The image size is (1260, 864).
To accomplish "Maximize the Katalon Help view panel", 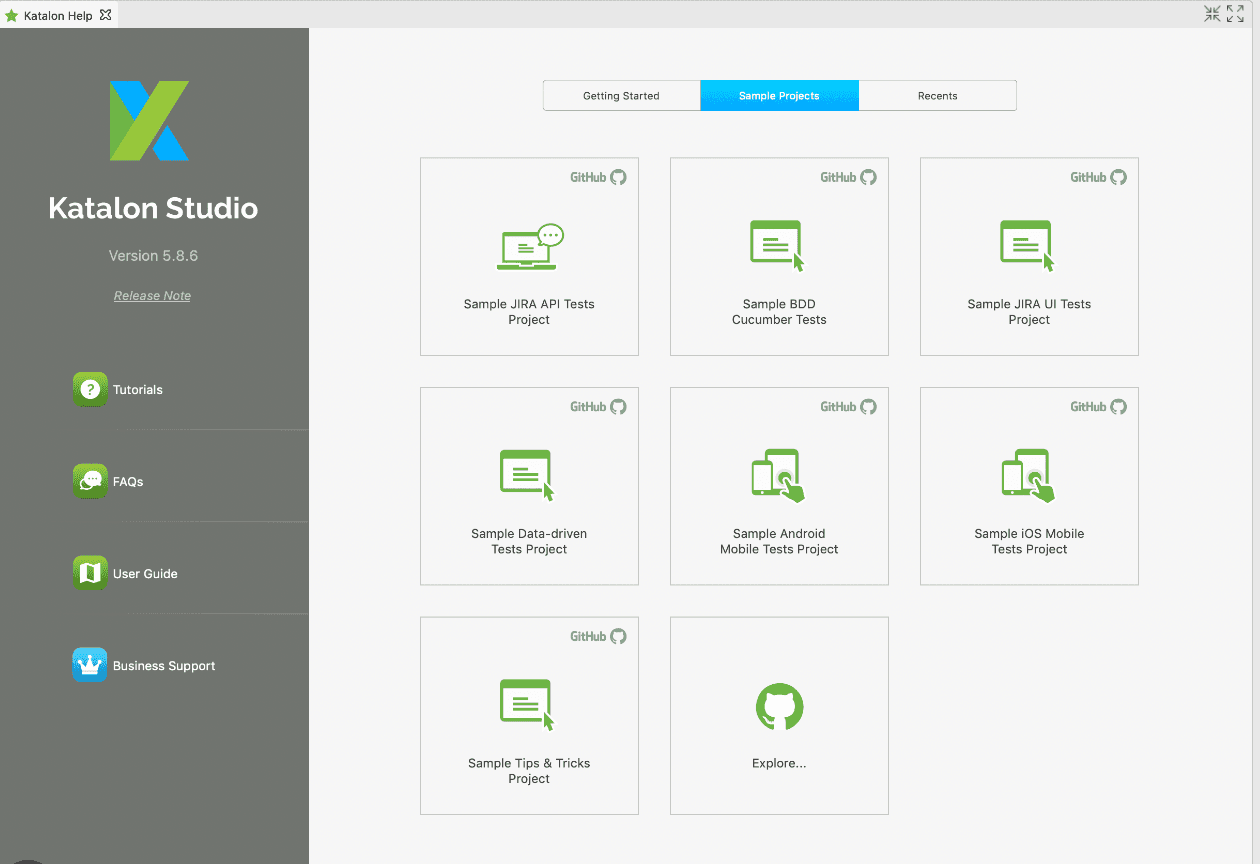I will click(1235, 13).
